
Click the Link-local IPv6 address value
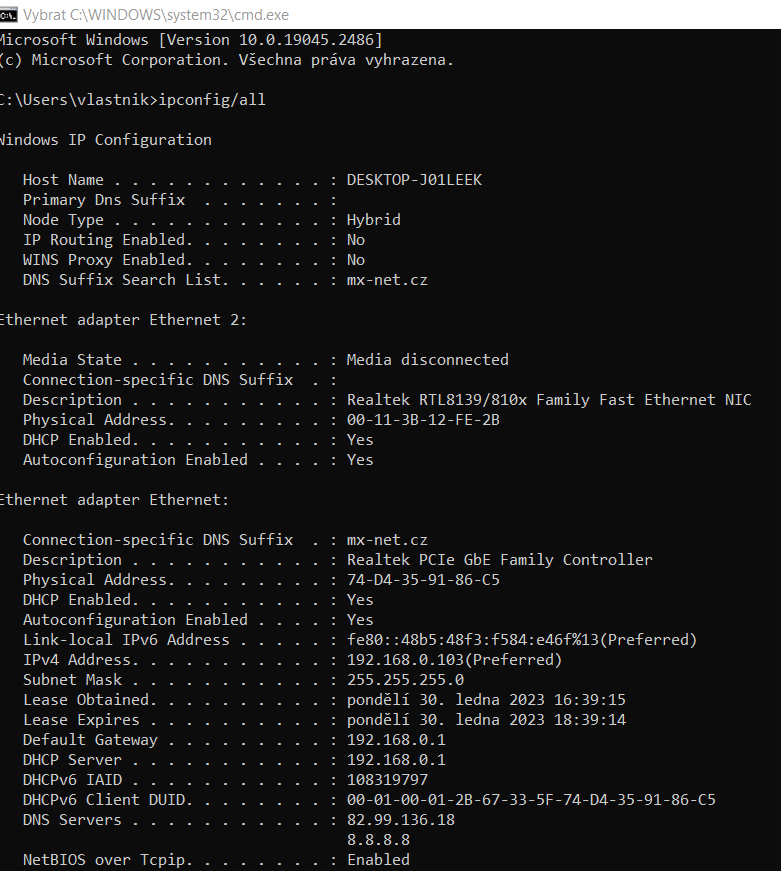coord(521,640)
